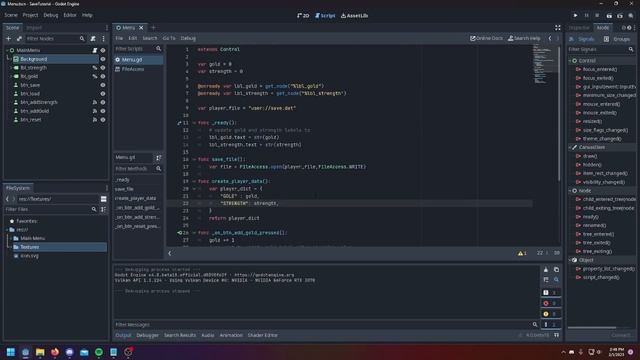Click the Filter Nodes search field
Viewport: 640px width, 360px height.
(55, 38)
